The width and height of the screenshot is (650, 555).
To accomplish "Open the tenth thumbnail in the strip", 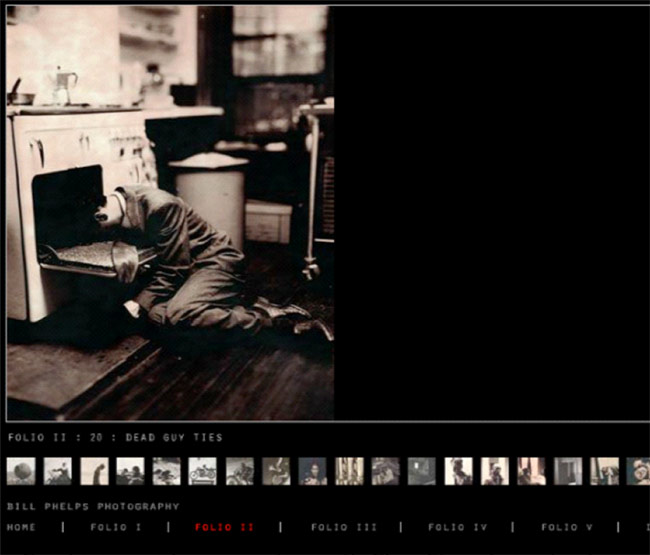I will [x=349, y=471].
